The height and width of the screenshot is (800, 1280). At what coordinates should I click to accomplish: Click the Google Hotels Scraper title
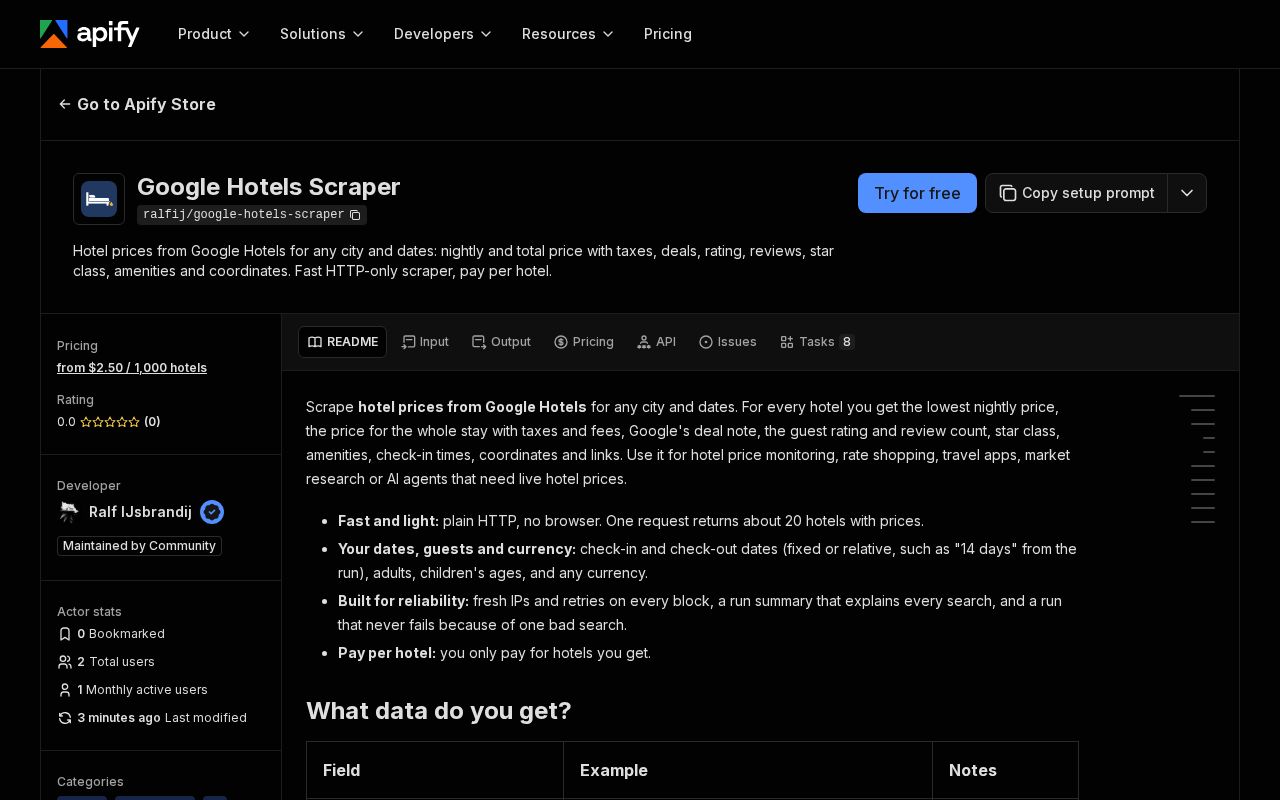[x=268, y=187]
